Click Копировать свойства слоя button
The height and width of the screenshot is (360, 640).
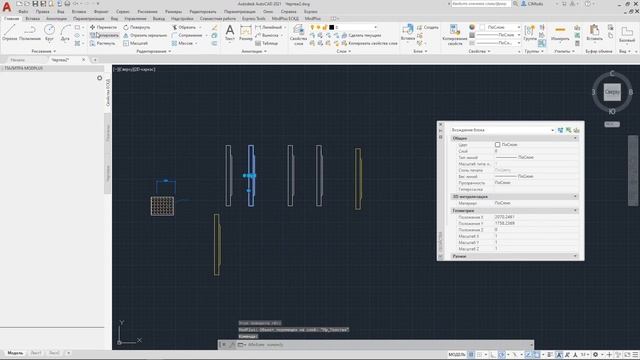tap(369, 43)
